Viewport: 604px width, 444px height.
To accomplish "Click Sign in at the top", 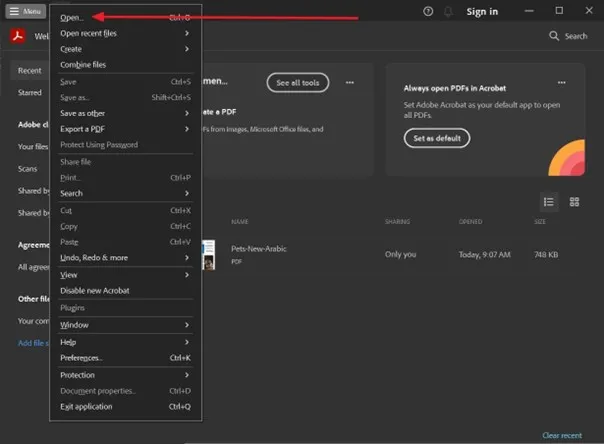I will pos(482,11).
